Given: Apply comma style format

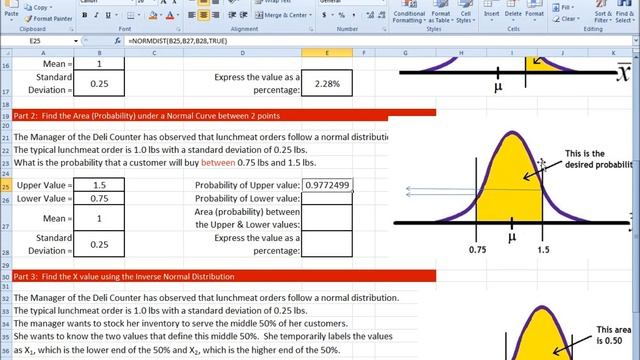Looking at the screenshot, I should click(353, 15).
